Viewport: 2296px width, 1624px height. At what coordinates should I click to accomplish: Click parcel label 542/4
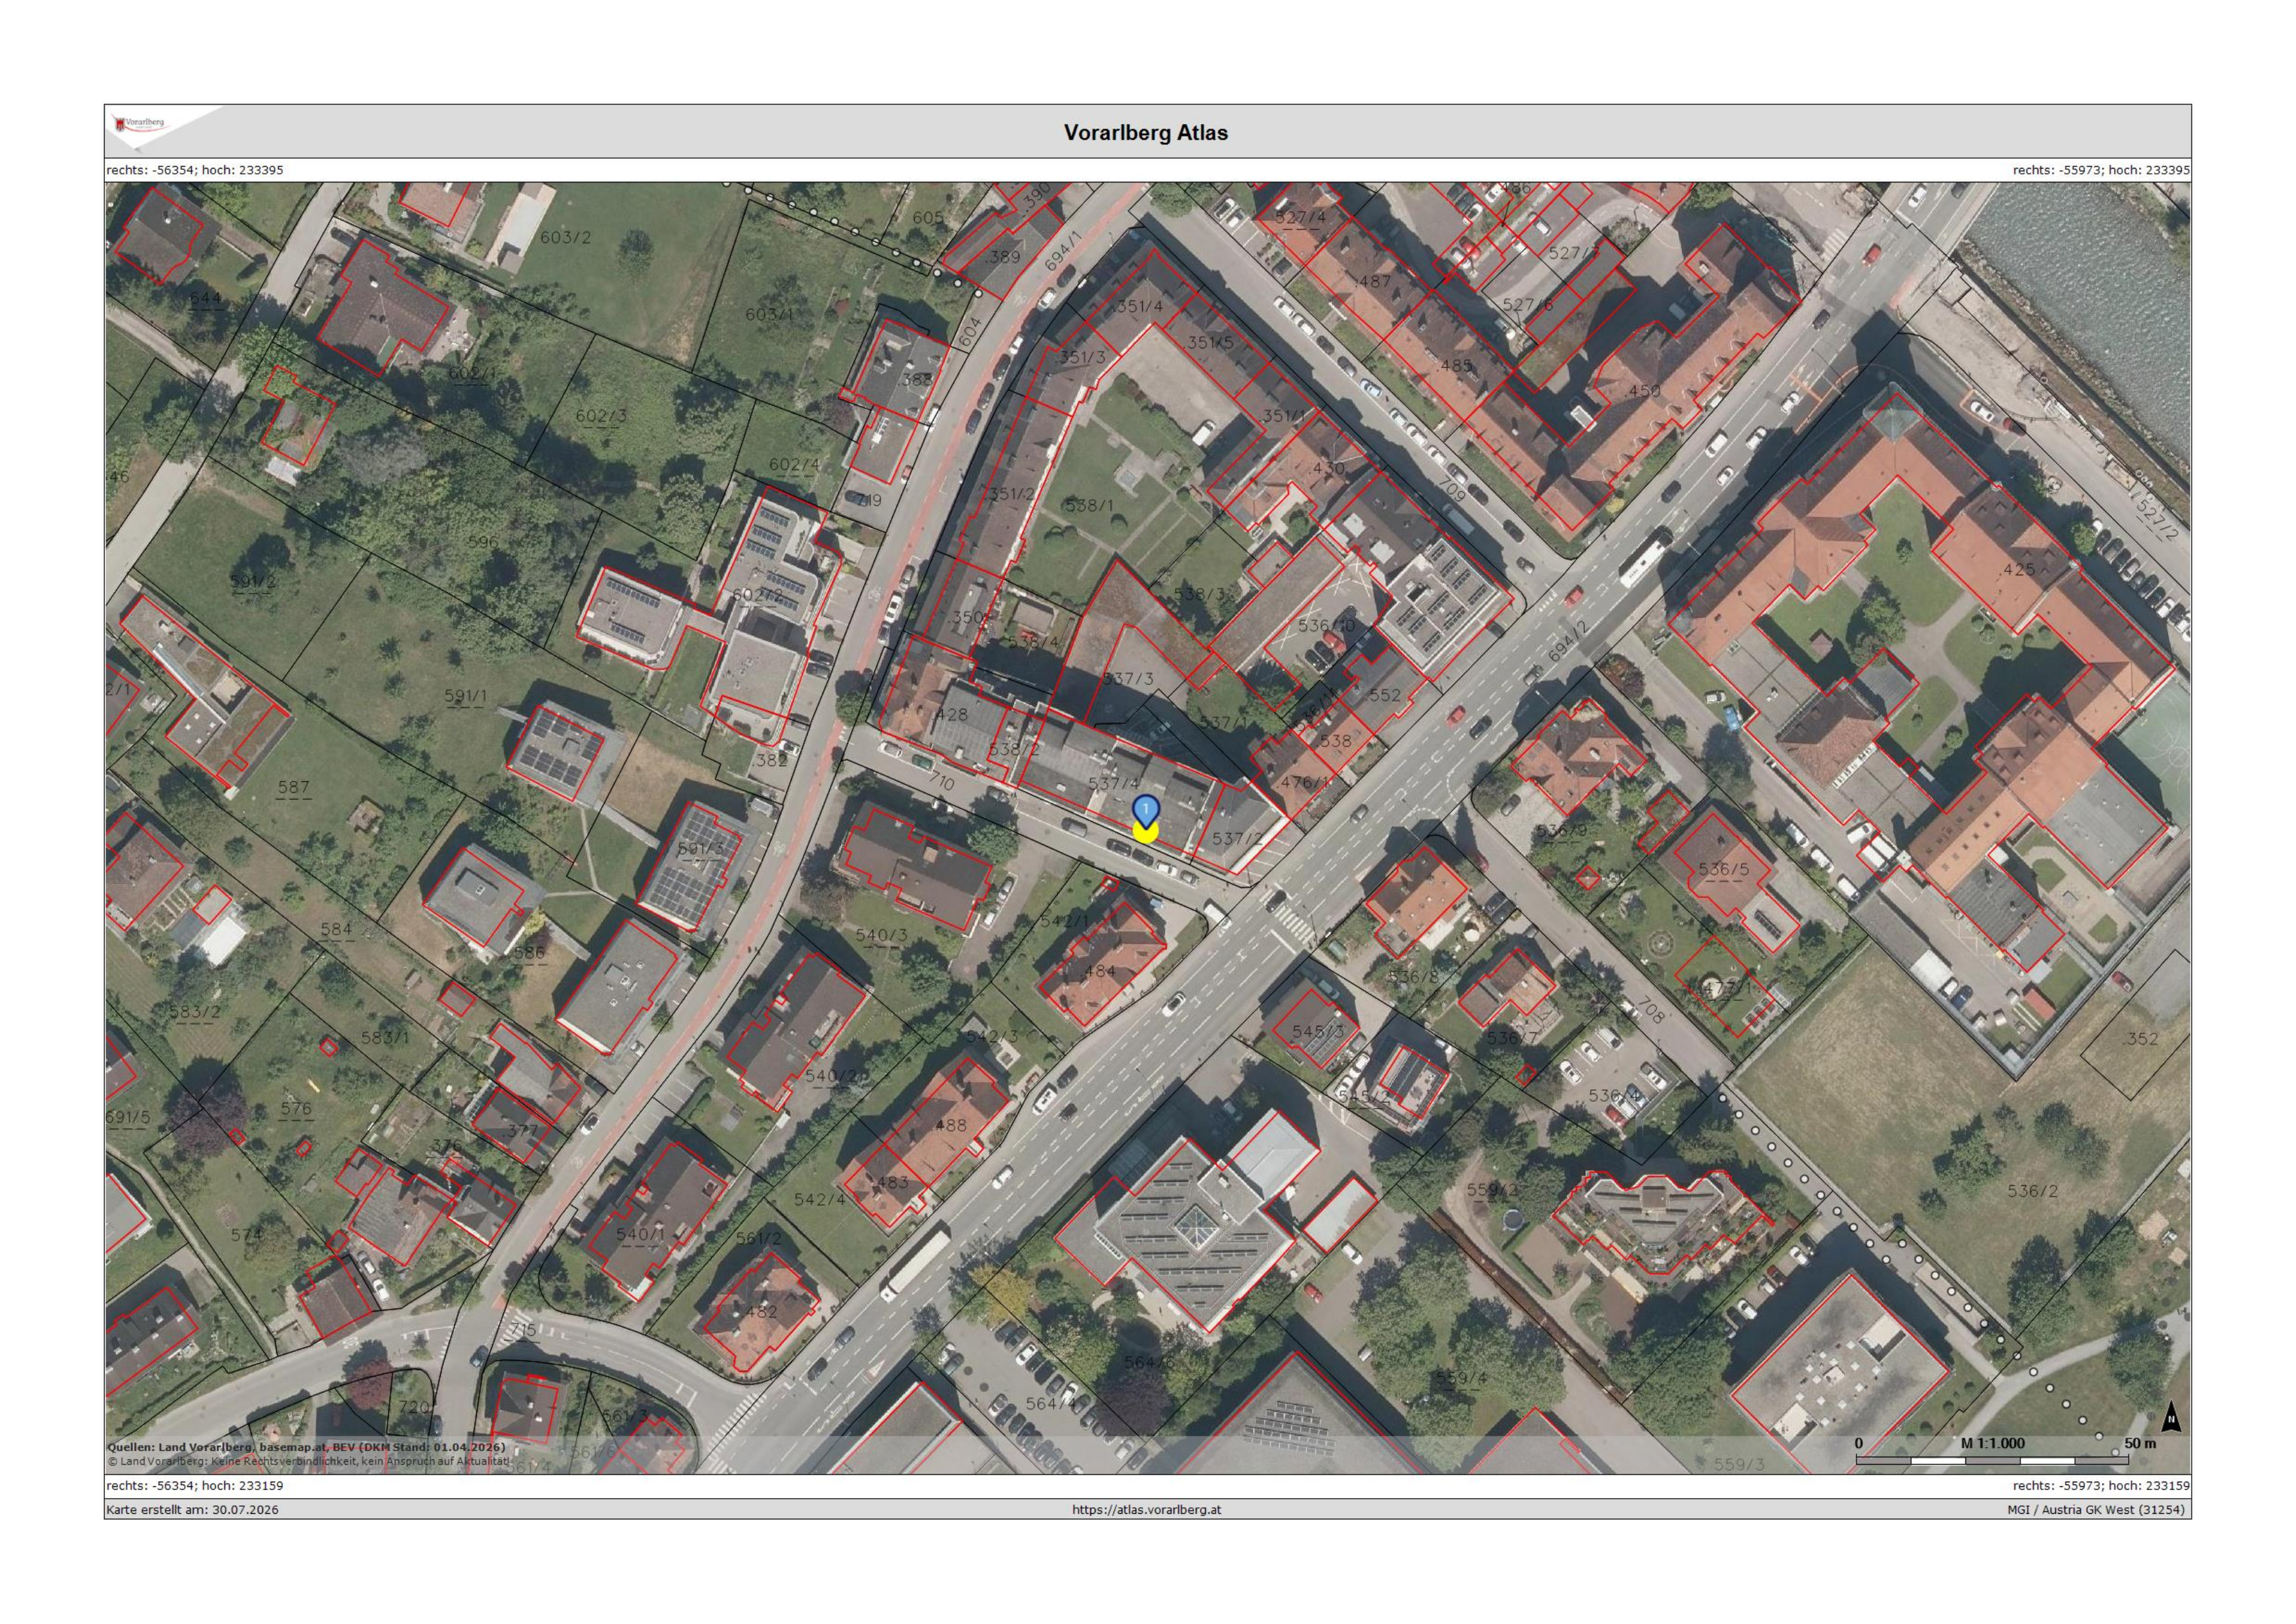(x=819, y=1199)
